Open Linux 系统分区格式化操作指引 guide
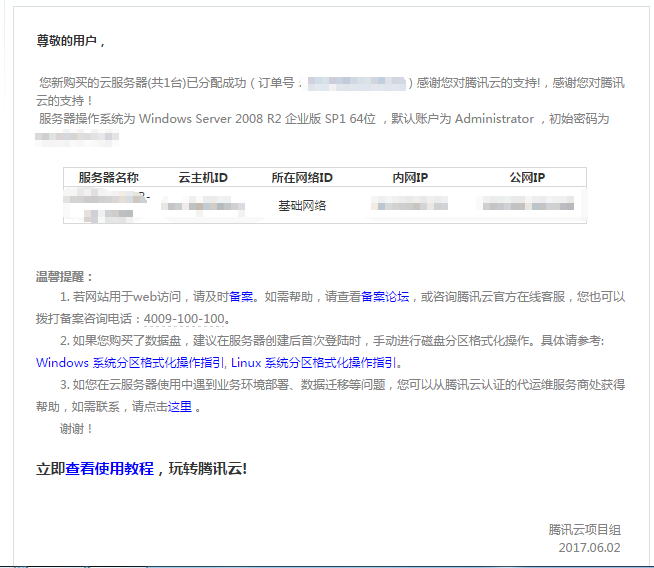 tap(315, 363)
